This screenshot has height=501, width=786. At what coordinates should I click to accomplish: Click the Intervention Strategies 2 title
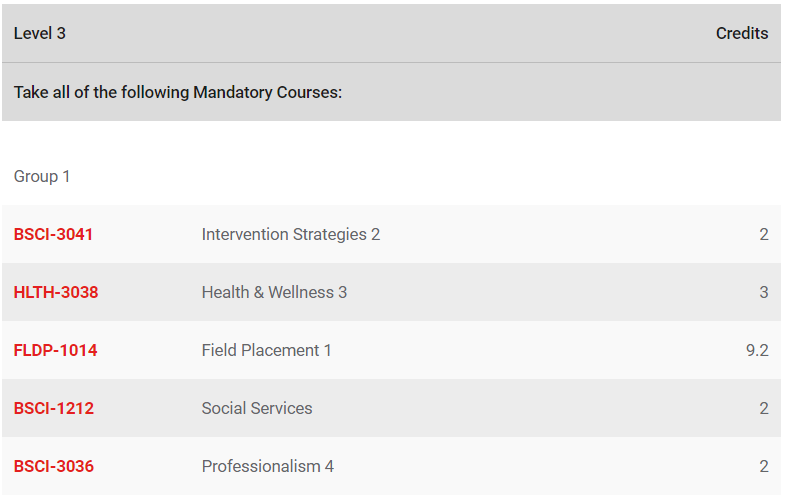[x=290, y=235]
